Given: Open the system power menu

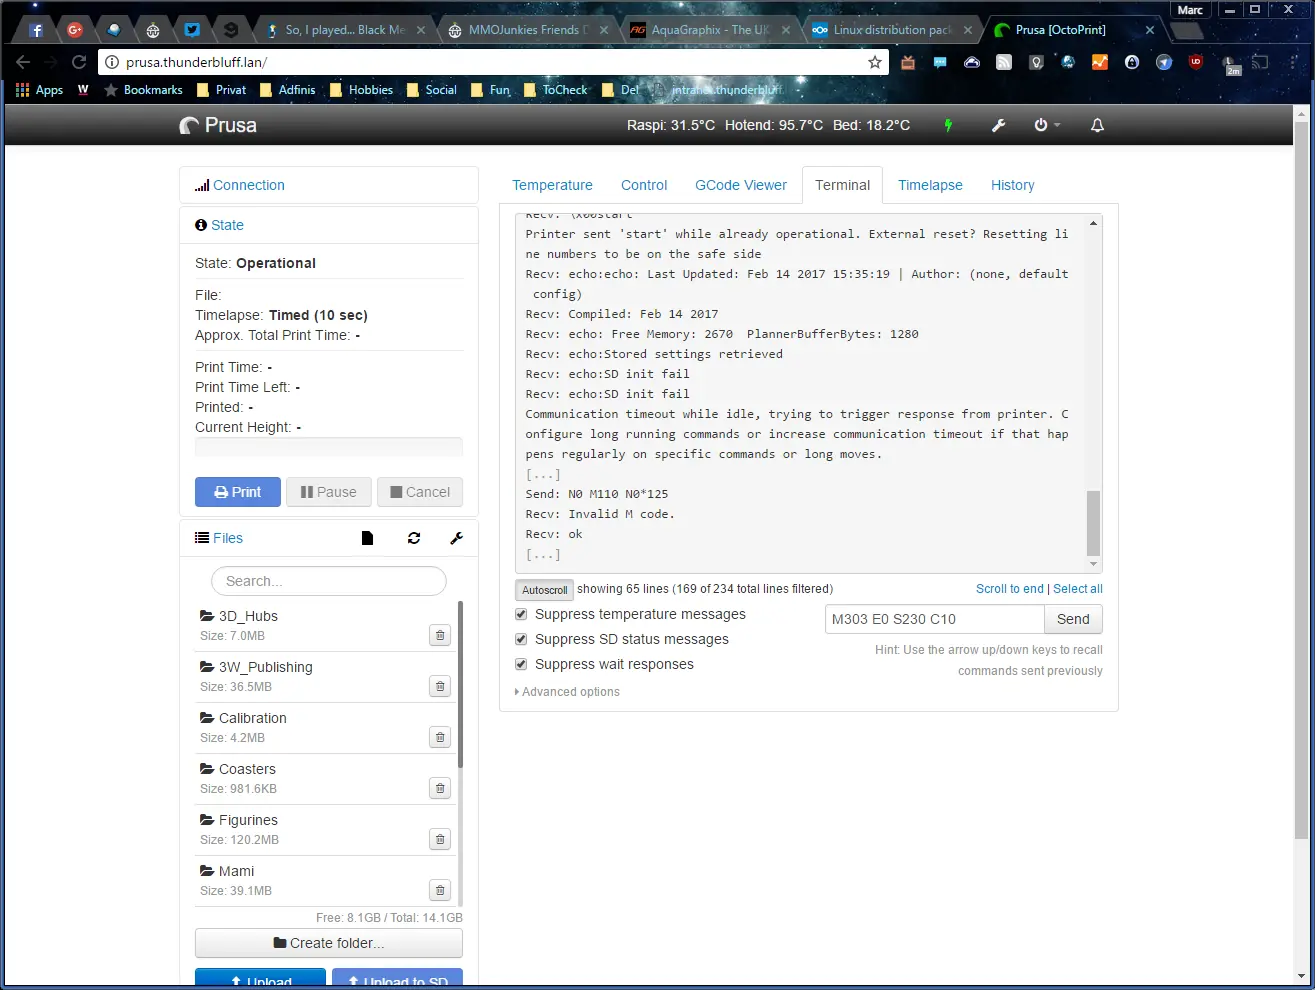Looking at the screenshot, I should coord(1045,125).
